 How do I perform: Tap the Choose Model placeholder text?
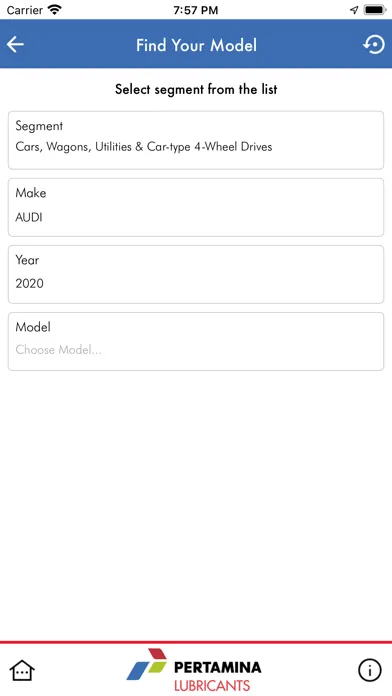pyautogui.click(x=59, y=350)
